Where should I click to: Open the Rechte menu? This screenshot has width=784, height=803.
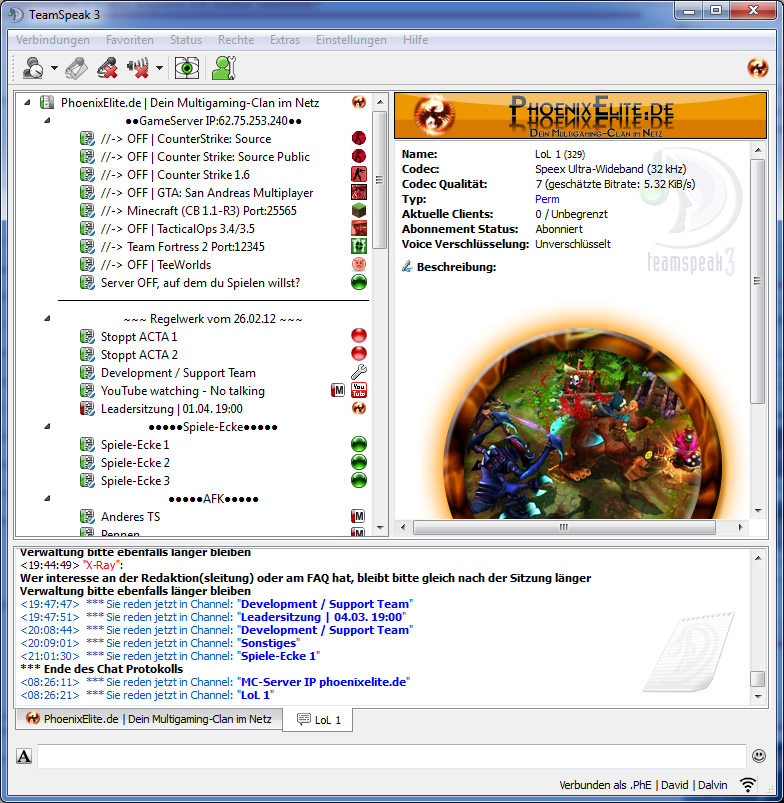[x=236, y=40]
